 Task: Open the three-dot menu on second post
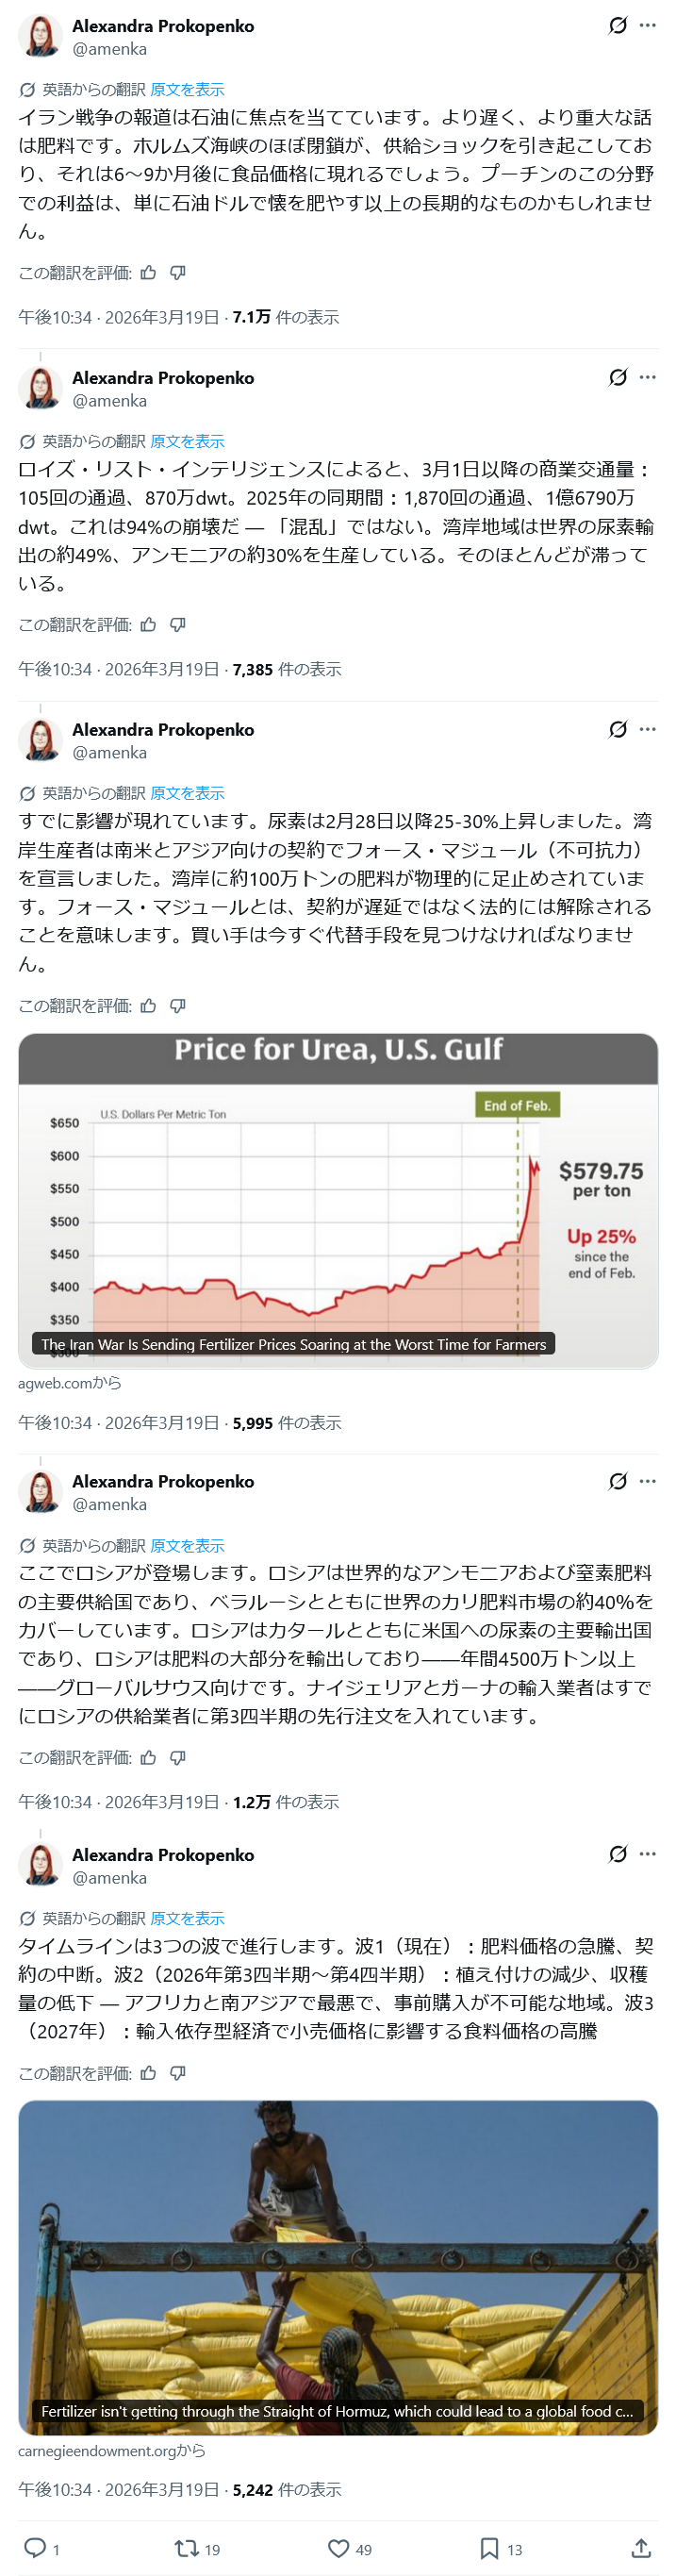pos(648,377)
